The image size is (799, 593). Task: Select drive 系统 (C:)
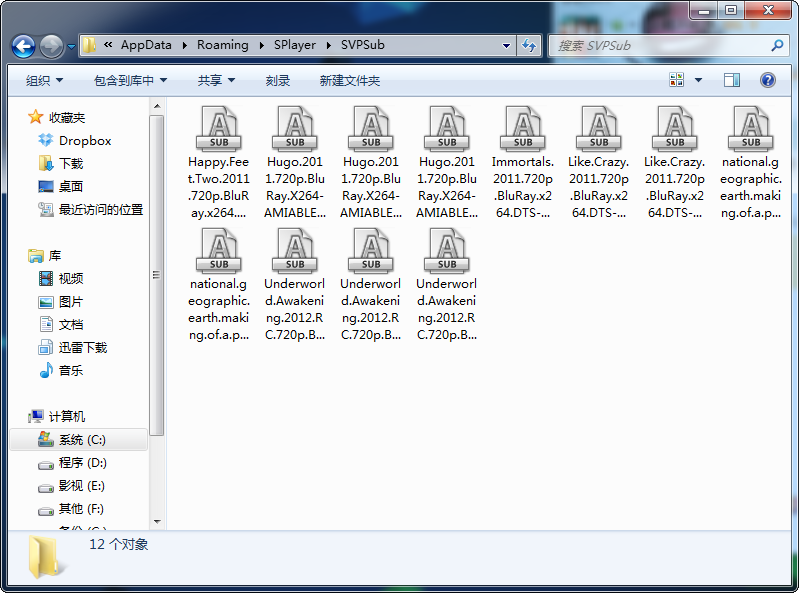click(x=79, y=440)
